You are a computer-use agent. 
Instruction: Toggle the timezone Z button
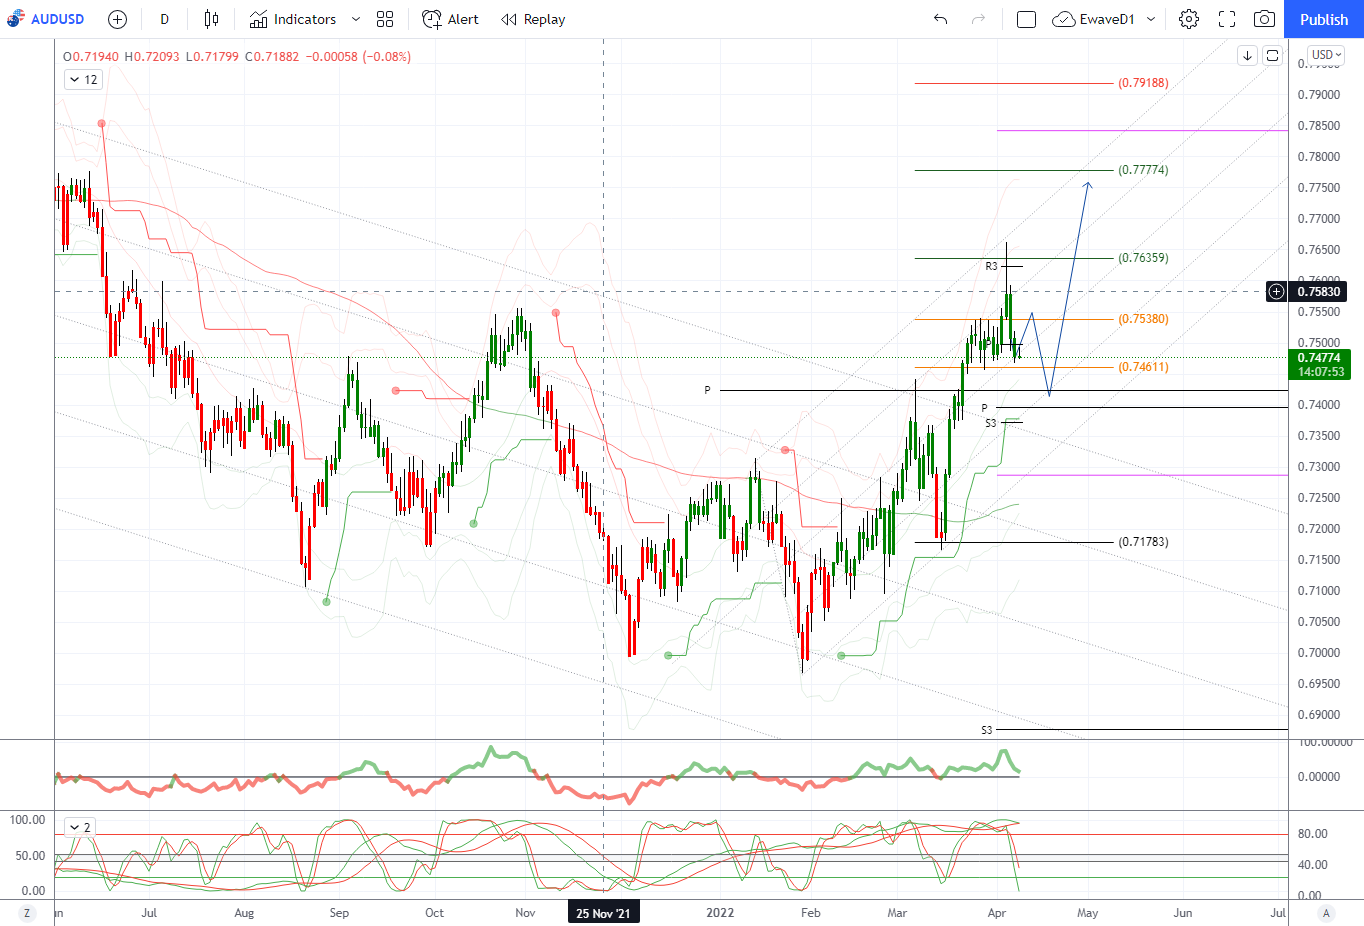(27, 913)
